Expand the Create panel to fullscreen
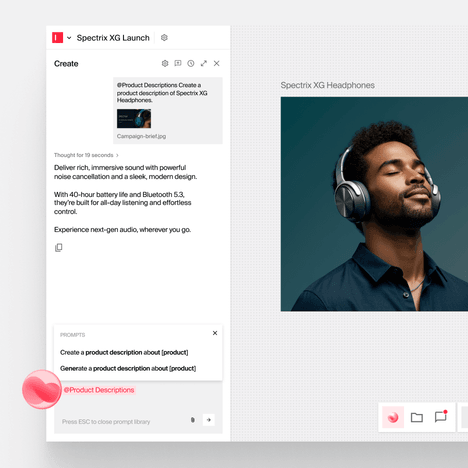The width and height of the screenshot is (468, 468). click(204, 63)
